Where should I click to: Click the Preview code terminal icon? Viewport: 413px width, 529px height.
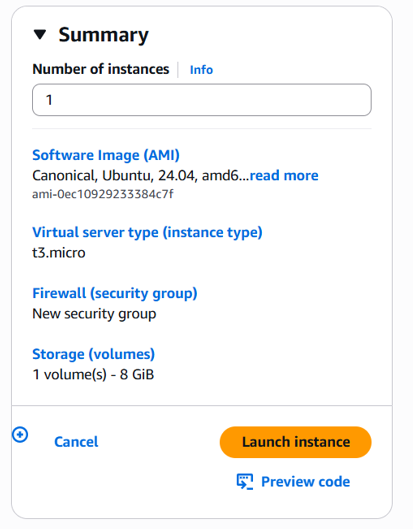coord(245,481)
